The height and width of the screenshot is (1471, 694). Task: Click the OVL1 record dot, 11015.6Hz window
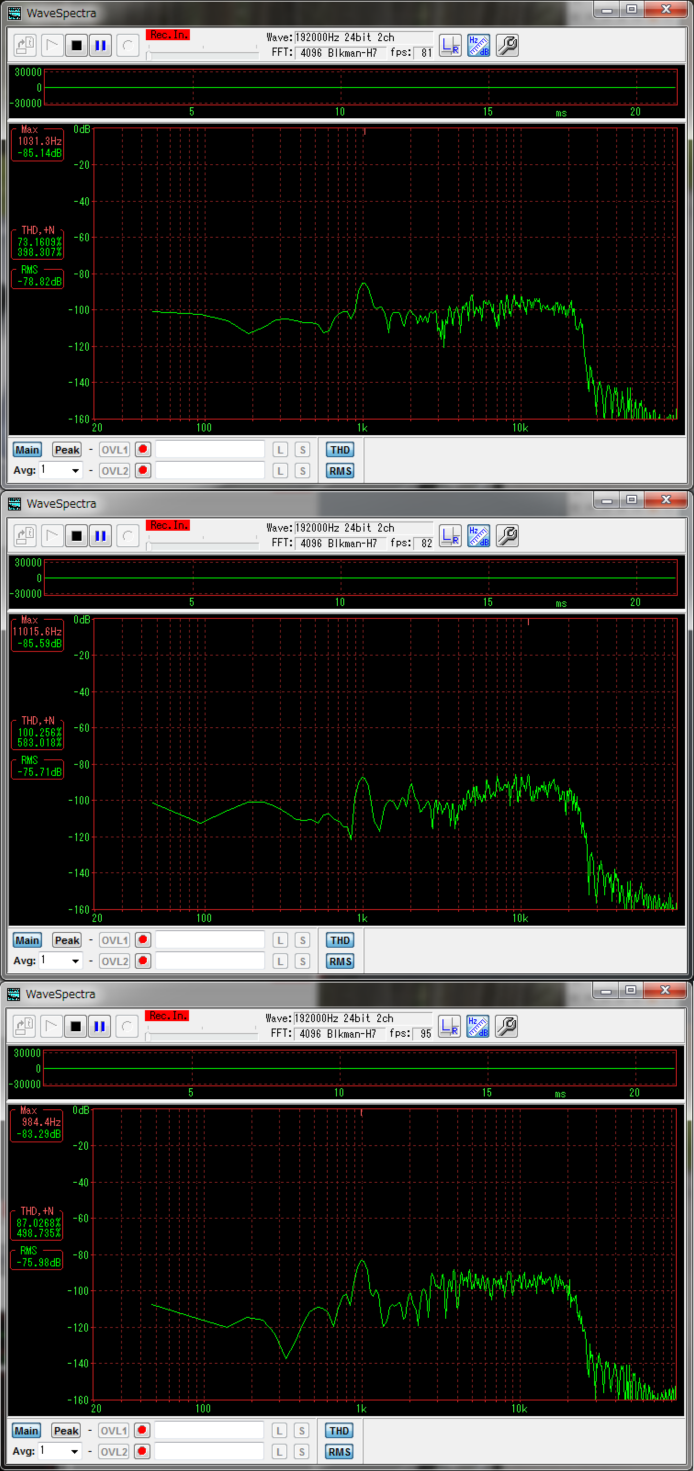pyautogui.click(x=143, y=940)
